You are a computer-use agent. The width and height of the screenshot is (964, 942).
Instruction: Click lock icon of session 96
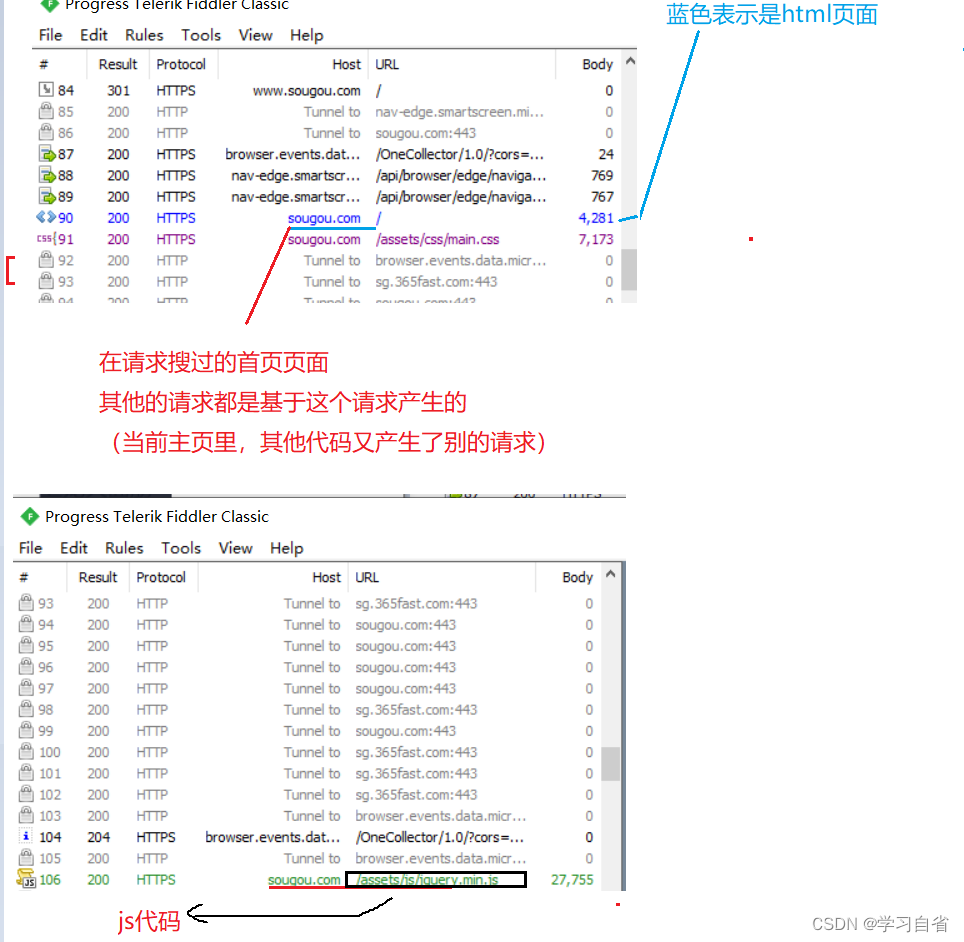tap(26, 667)
